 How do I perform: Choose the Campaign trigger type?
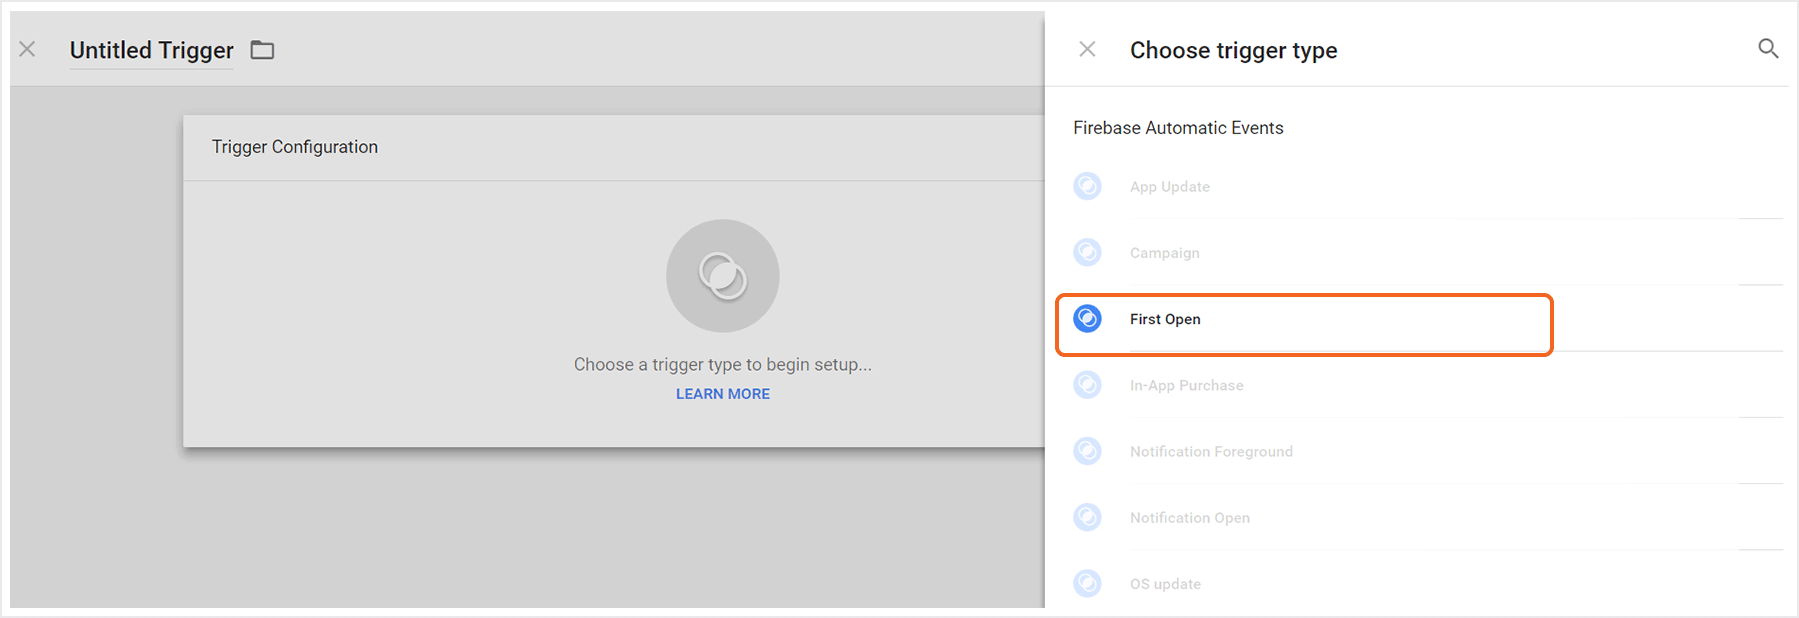click(1164, 253)
